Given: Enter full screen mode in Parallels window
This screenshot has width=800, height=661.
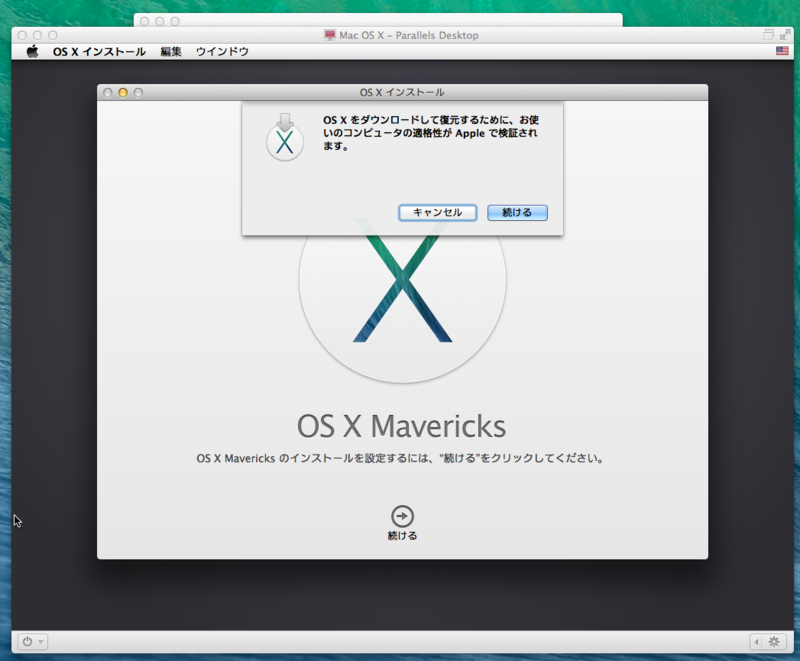Looking at the screenshot, I should (x=785, y=35).
